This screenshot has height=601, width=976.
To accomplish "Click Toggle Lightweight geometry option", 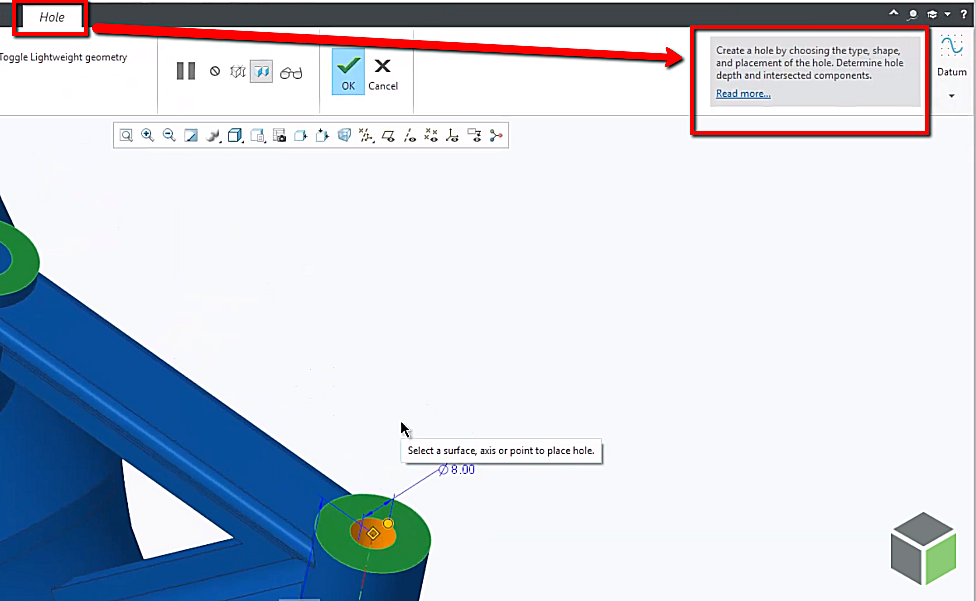I will (63, 57).
